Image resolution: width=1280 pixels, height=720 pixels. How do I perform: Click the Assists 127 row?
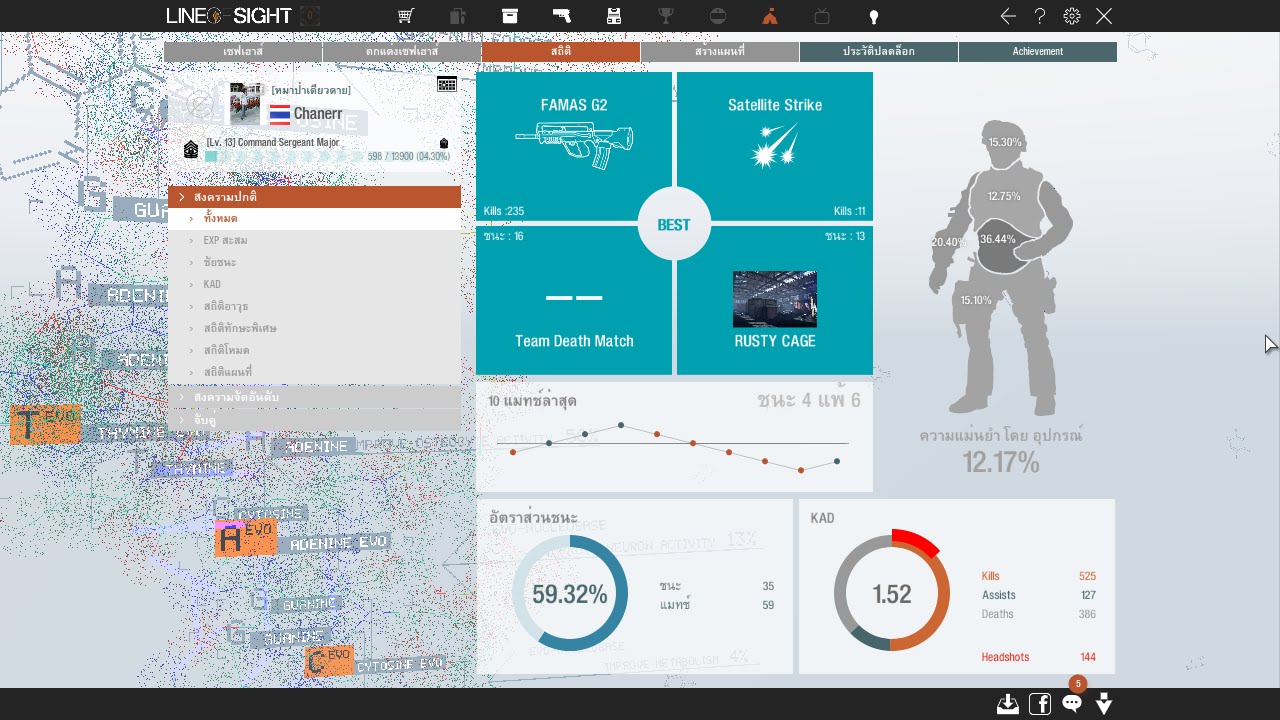point(1039,595)
